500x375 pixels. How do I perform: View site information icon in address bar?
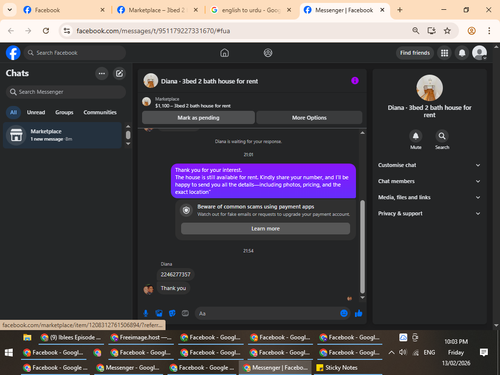tap(67, 31)
